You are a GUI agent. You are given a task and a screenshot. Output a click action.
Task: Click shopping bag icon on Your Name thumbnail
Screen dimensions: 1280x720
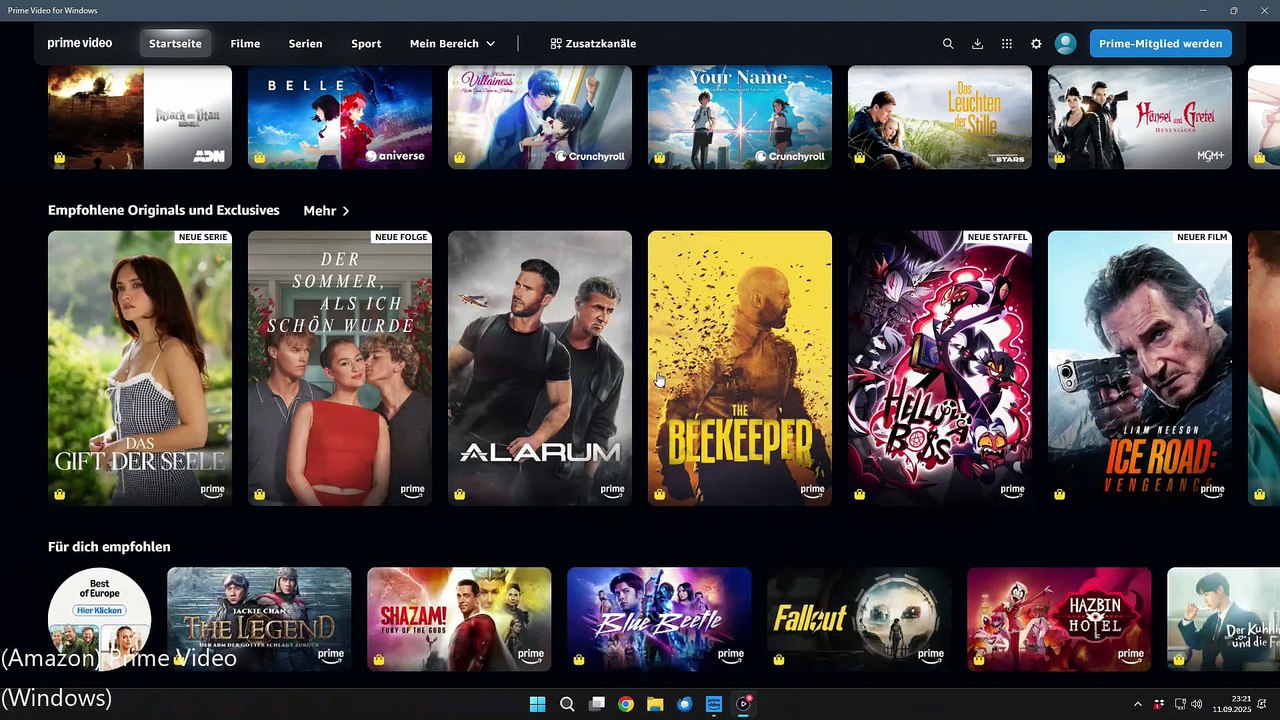660,158
